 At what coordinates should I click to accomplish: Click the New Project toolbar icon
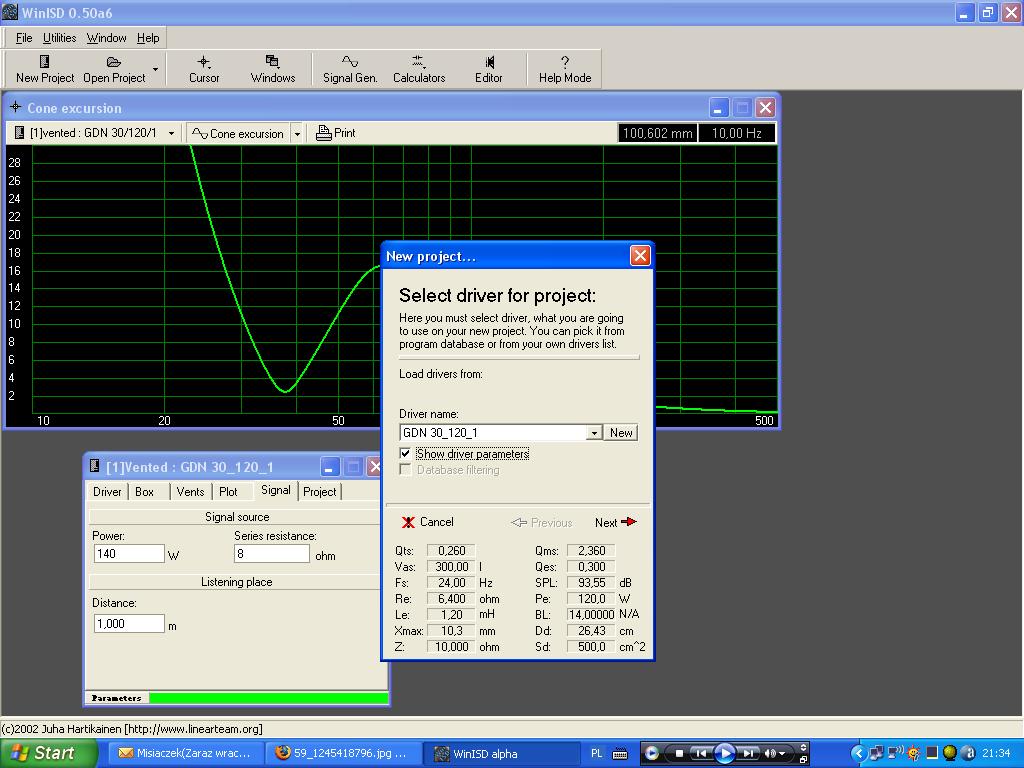(x=45, y=68)
